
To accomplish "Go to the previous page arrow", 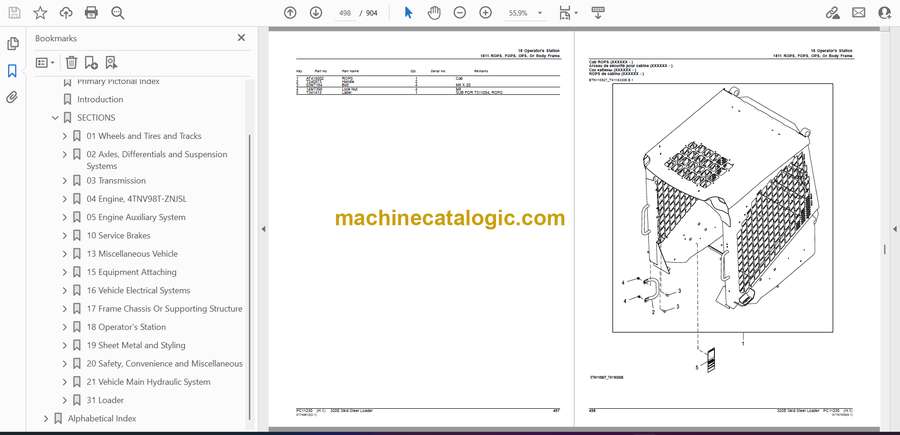I will pos(290,13).
